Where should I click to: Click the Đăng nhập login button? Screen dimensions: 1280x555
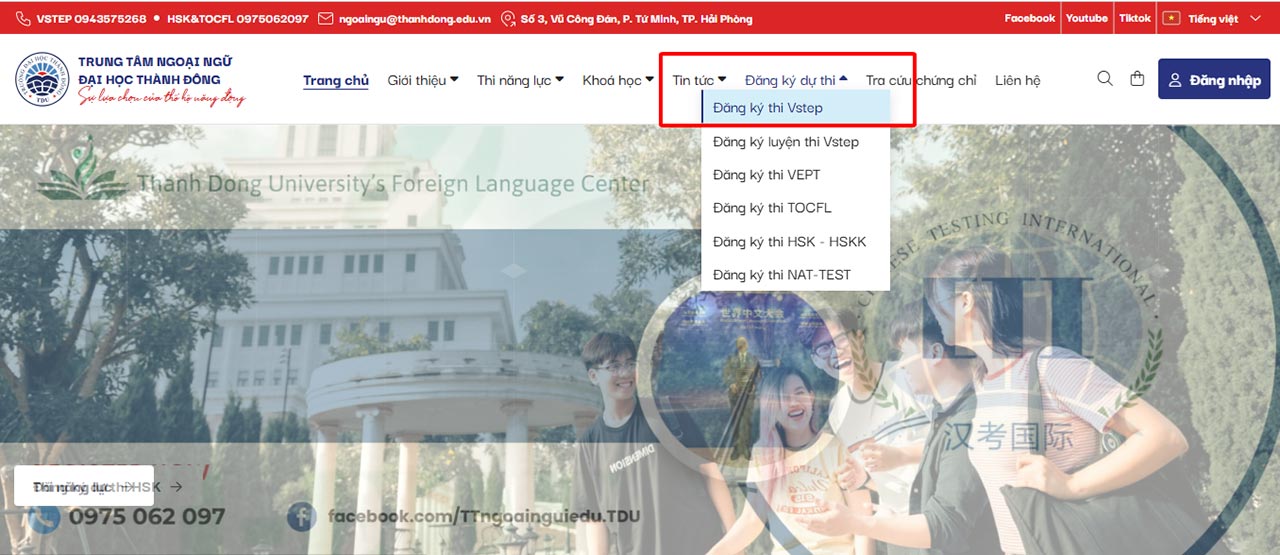[x=1214, y=79]
